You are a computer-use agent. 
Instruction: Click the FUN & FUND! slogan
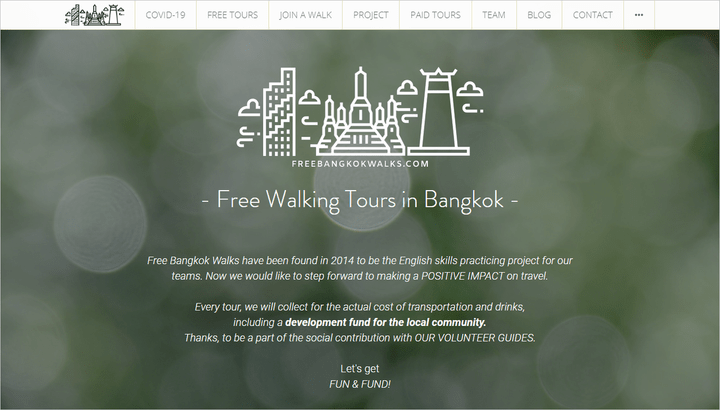point(360,384)
